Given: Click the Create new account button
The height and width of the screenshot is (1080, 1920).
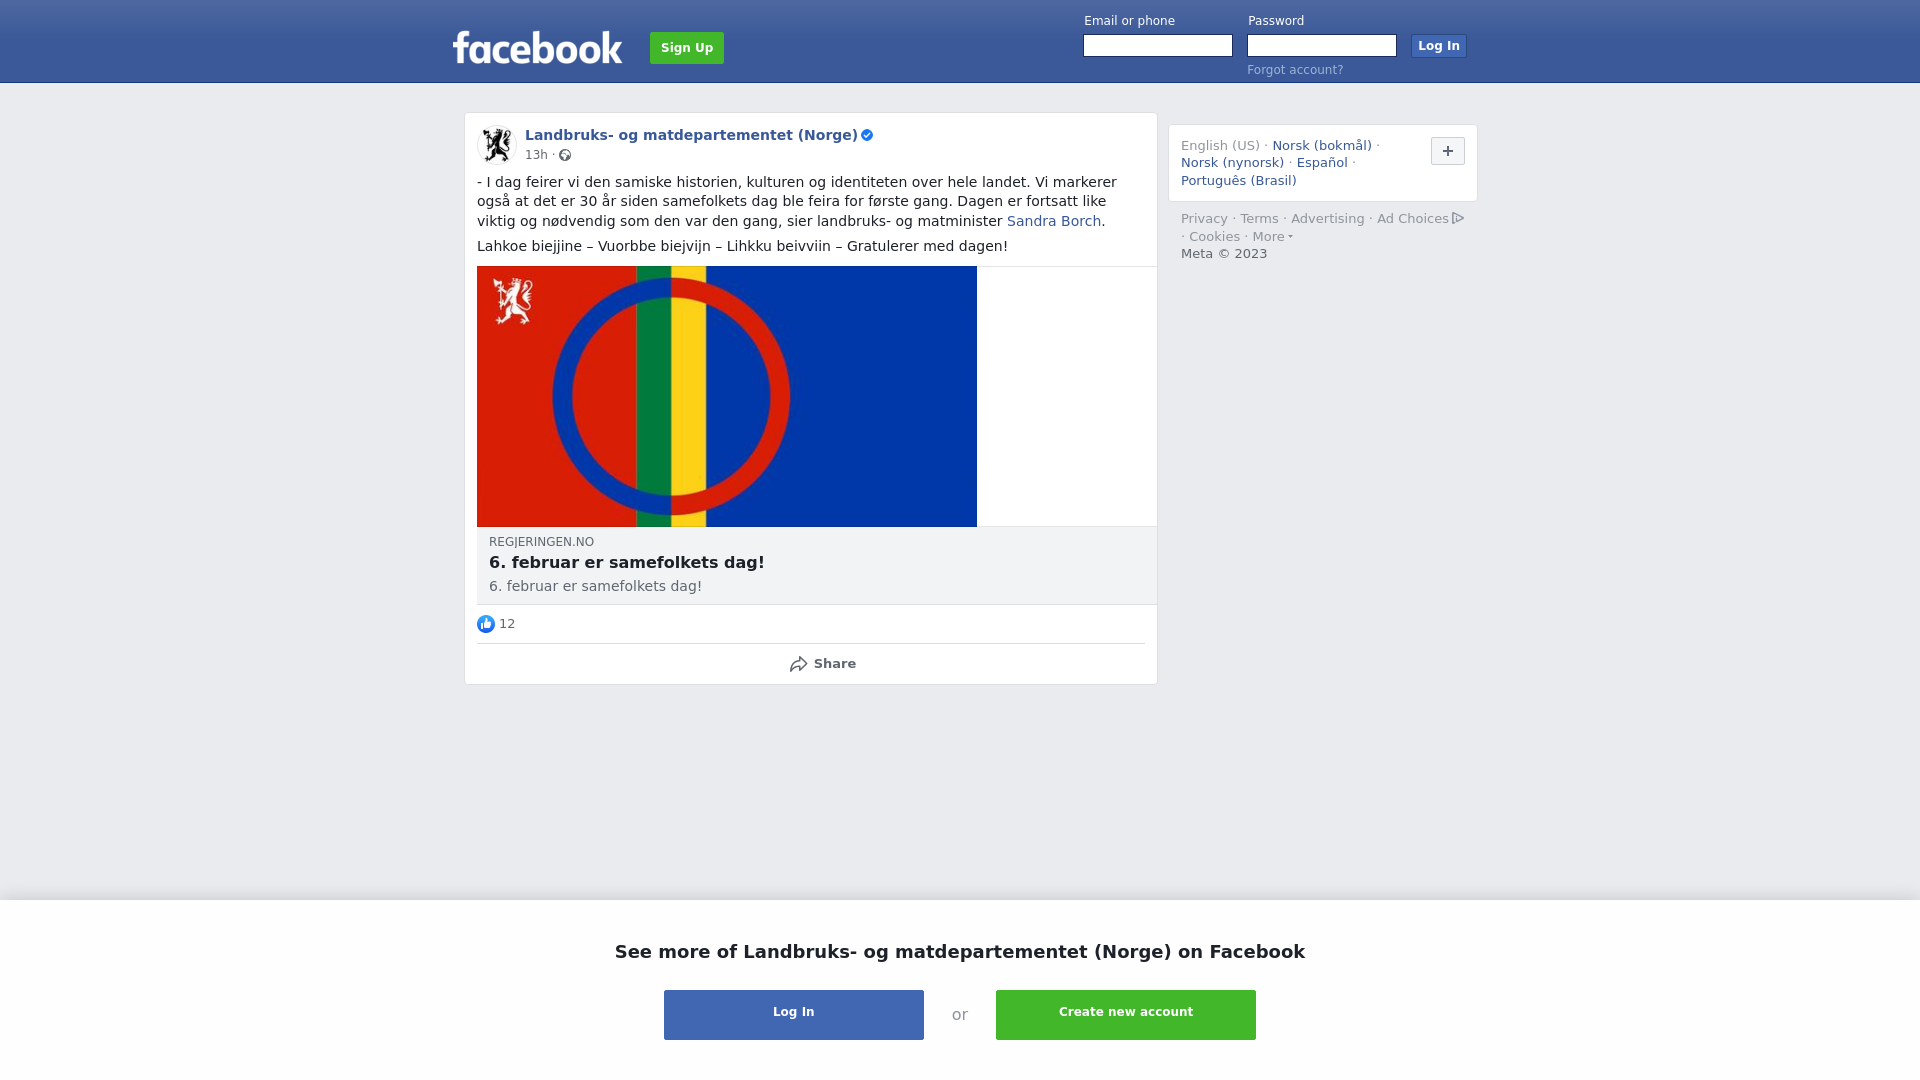Looking at the screenshot, I should point(1126,1015).
